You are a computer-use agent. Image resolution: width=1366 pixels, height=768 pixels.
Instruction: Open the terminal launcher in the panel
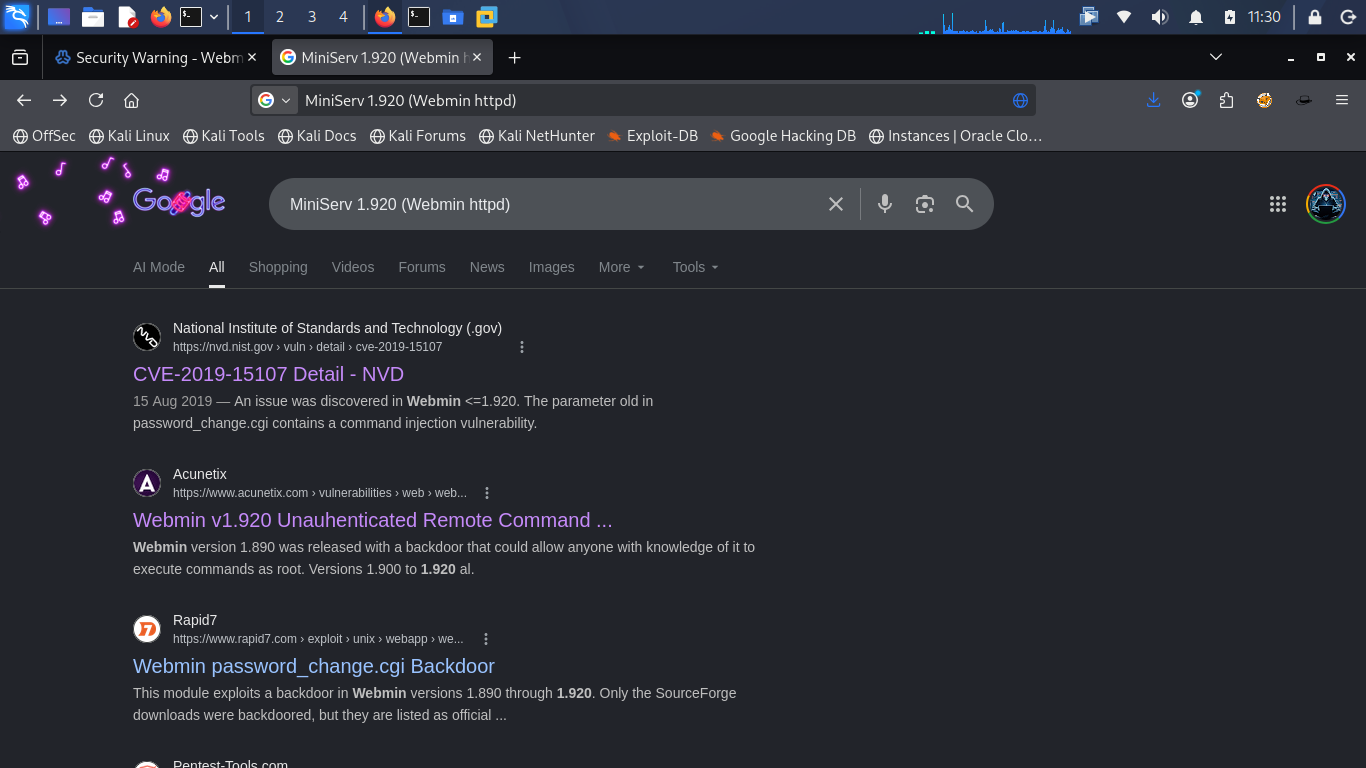[x=191, y=16]
